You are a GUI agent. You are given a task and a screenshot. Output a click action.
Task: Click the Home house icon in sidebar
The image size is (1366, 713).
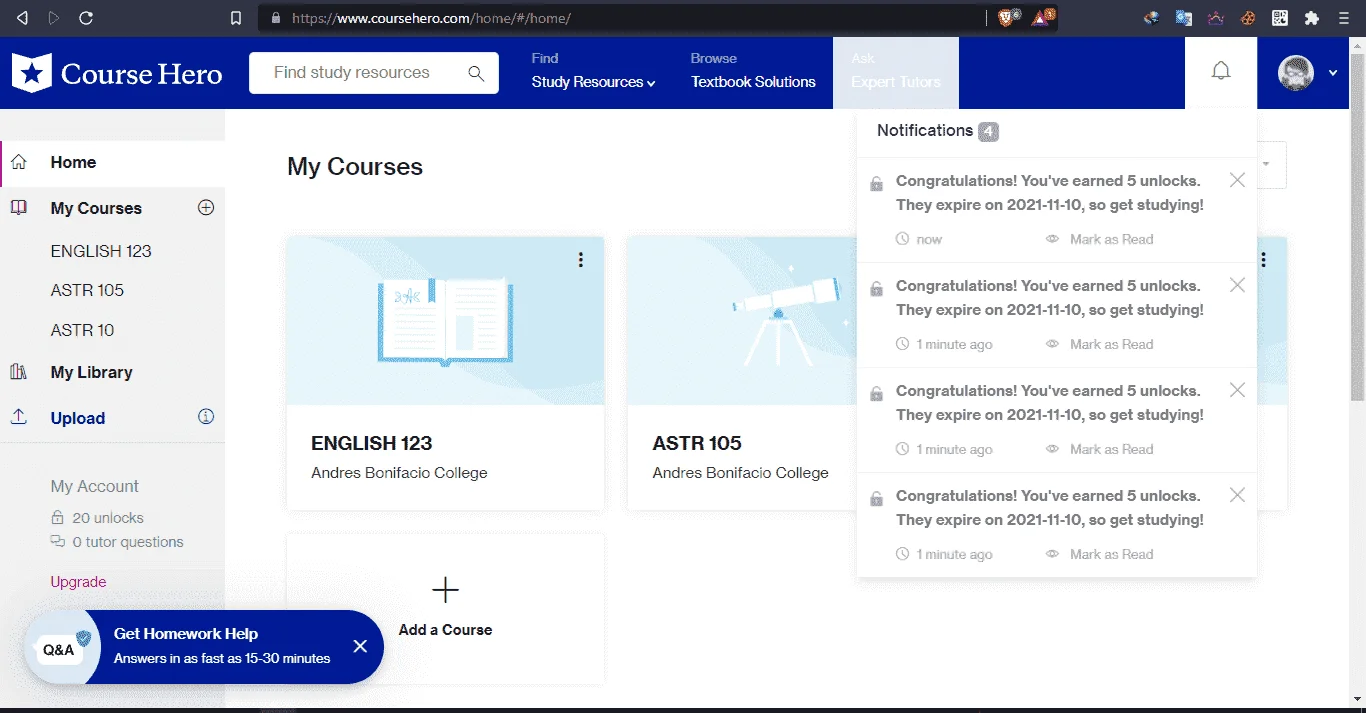[19, 162]
